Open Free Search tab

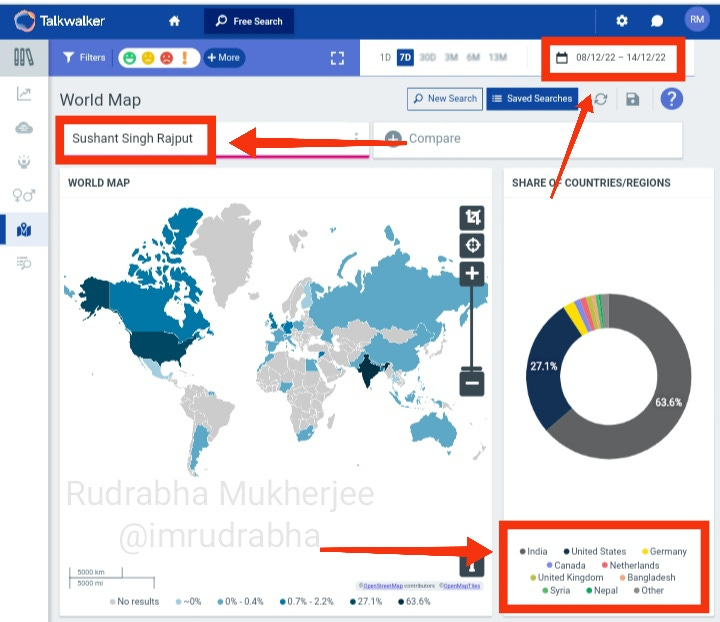(249, 21)
